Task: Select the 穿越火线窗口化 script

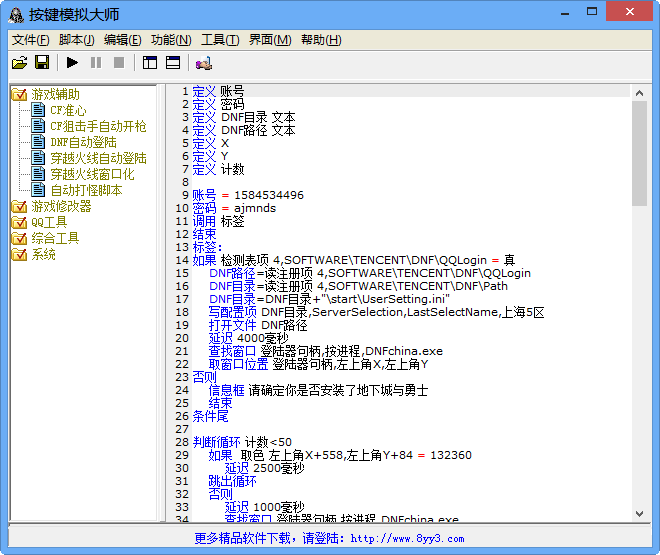Action: [x=92, y=174]
